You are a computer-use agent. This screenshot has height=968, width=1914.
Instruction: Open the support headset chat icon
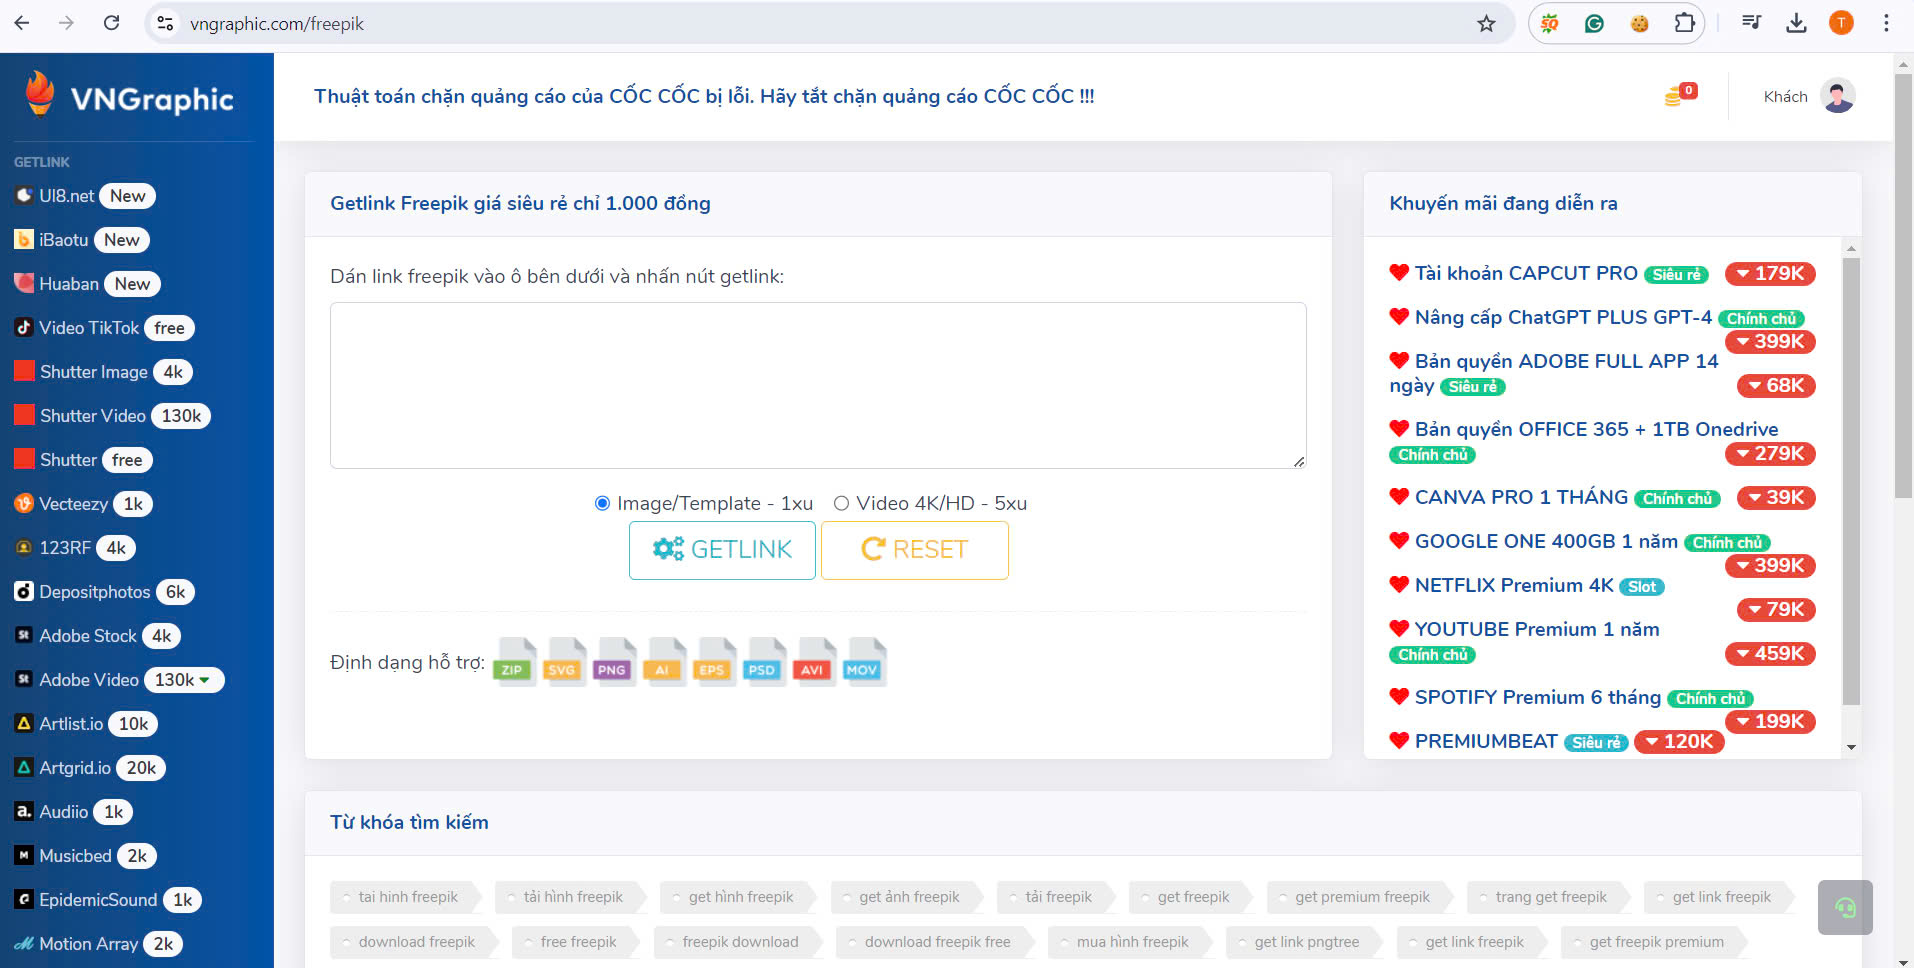point(1845,907)
